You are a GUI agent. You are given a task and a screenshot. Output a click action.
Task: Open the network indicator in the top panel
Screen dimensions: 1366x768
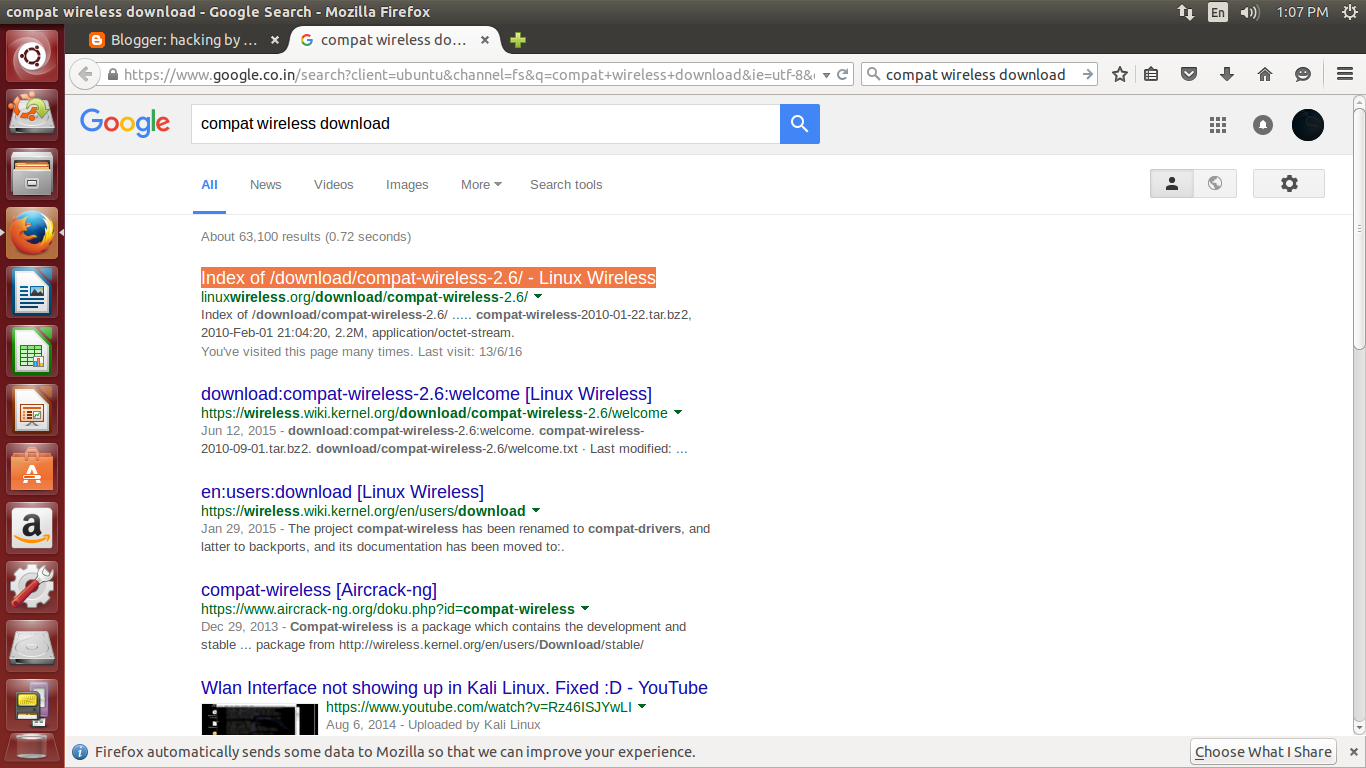coord(1186,12)
